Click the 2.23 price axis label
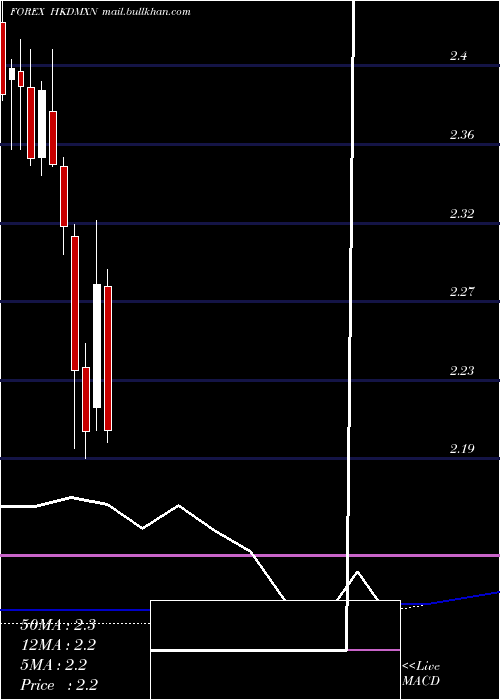500x700 pixels. 462,371
